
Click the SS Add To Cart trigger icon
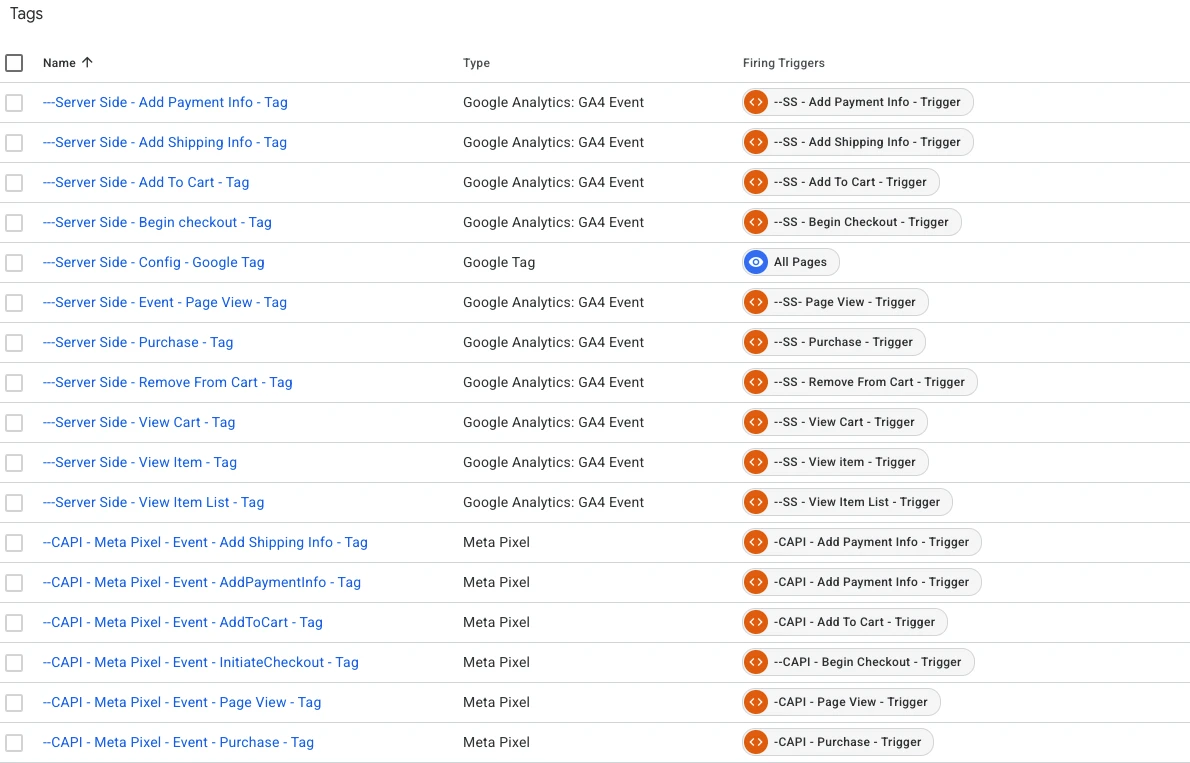[x=756, y=182]
